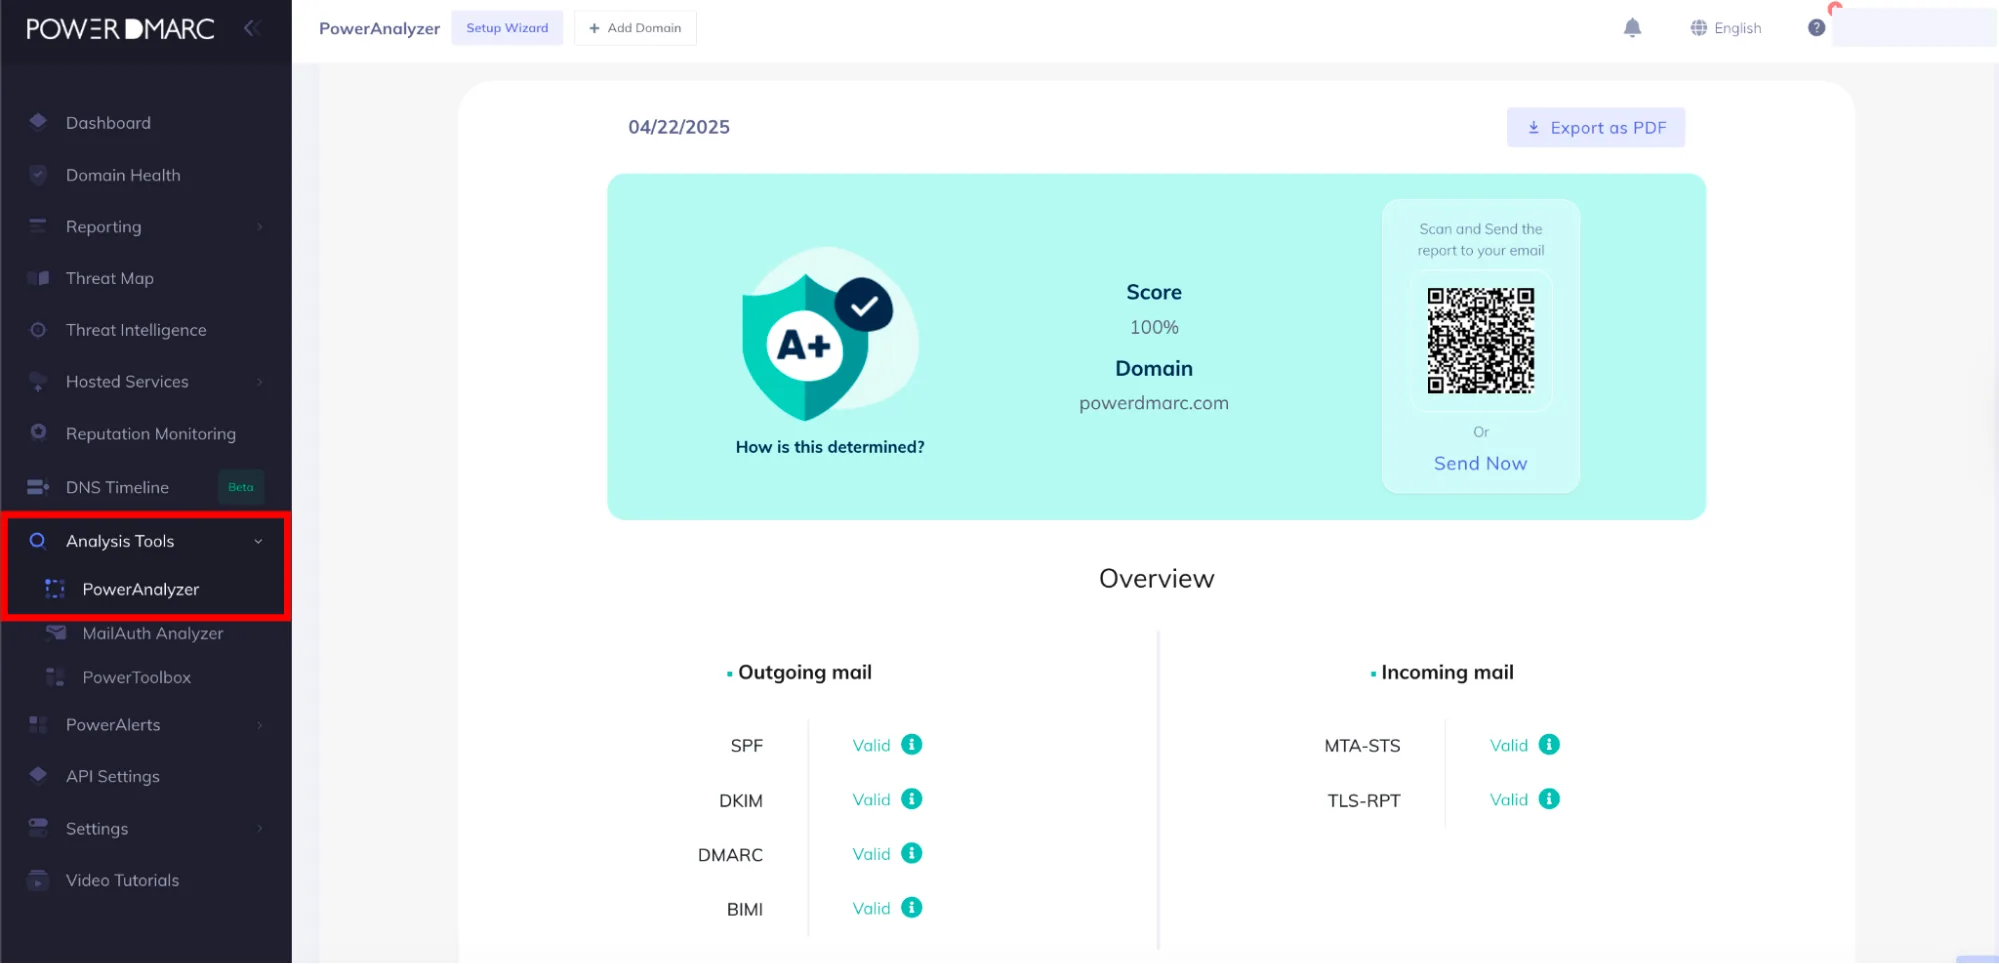This screenshot has width=1999, height=964.
Task: Click the Threat Map icon
Action: click(x=38, y=278)
